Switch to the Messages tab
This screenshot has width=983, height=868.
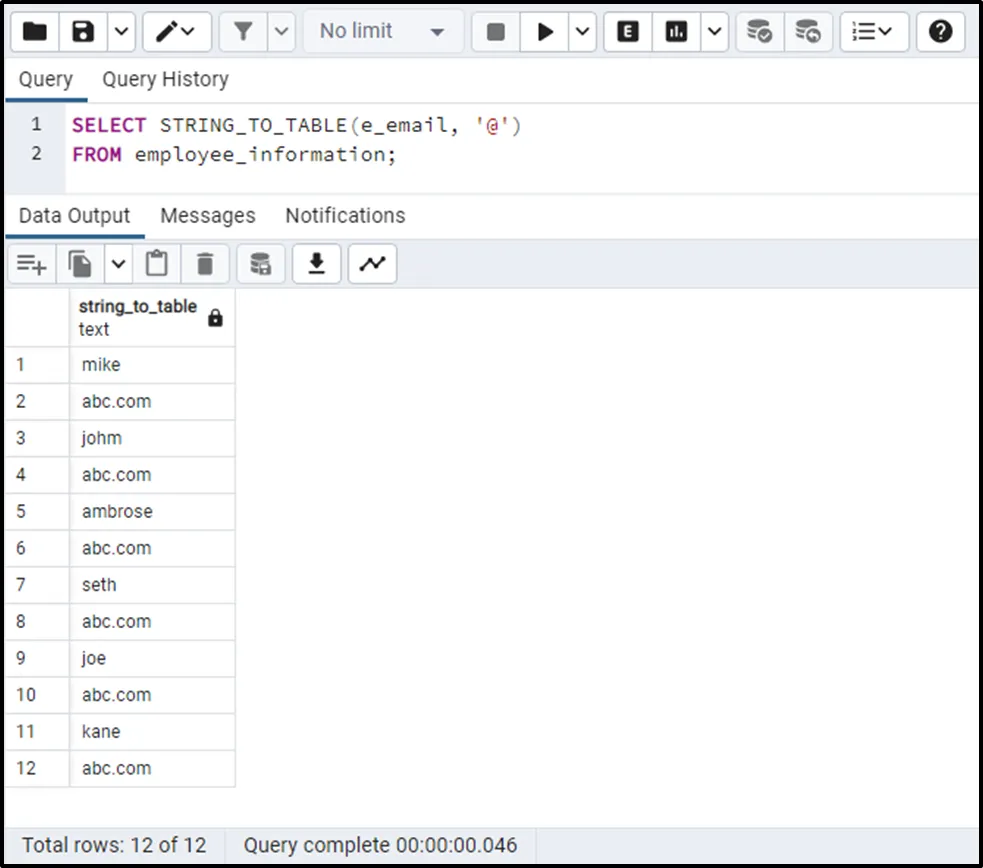pos(207,216)
